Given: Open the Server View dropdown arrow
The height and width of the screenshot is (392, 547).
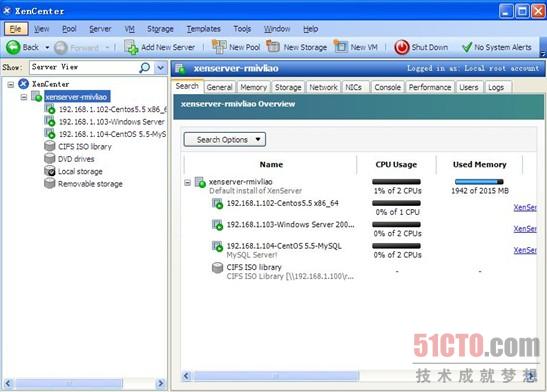Looking at the screenshot, I should coord(160,67).
